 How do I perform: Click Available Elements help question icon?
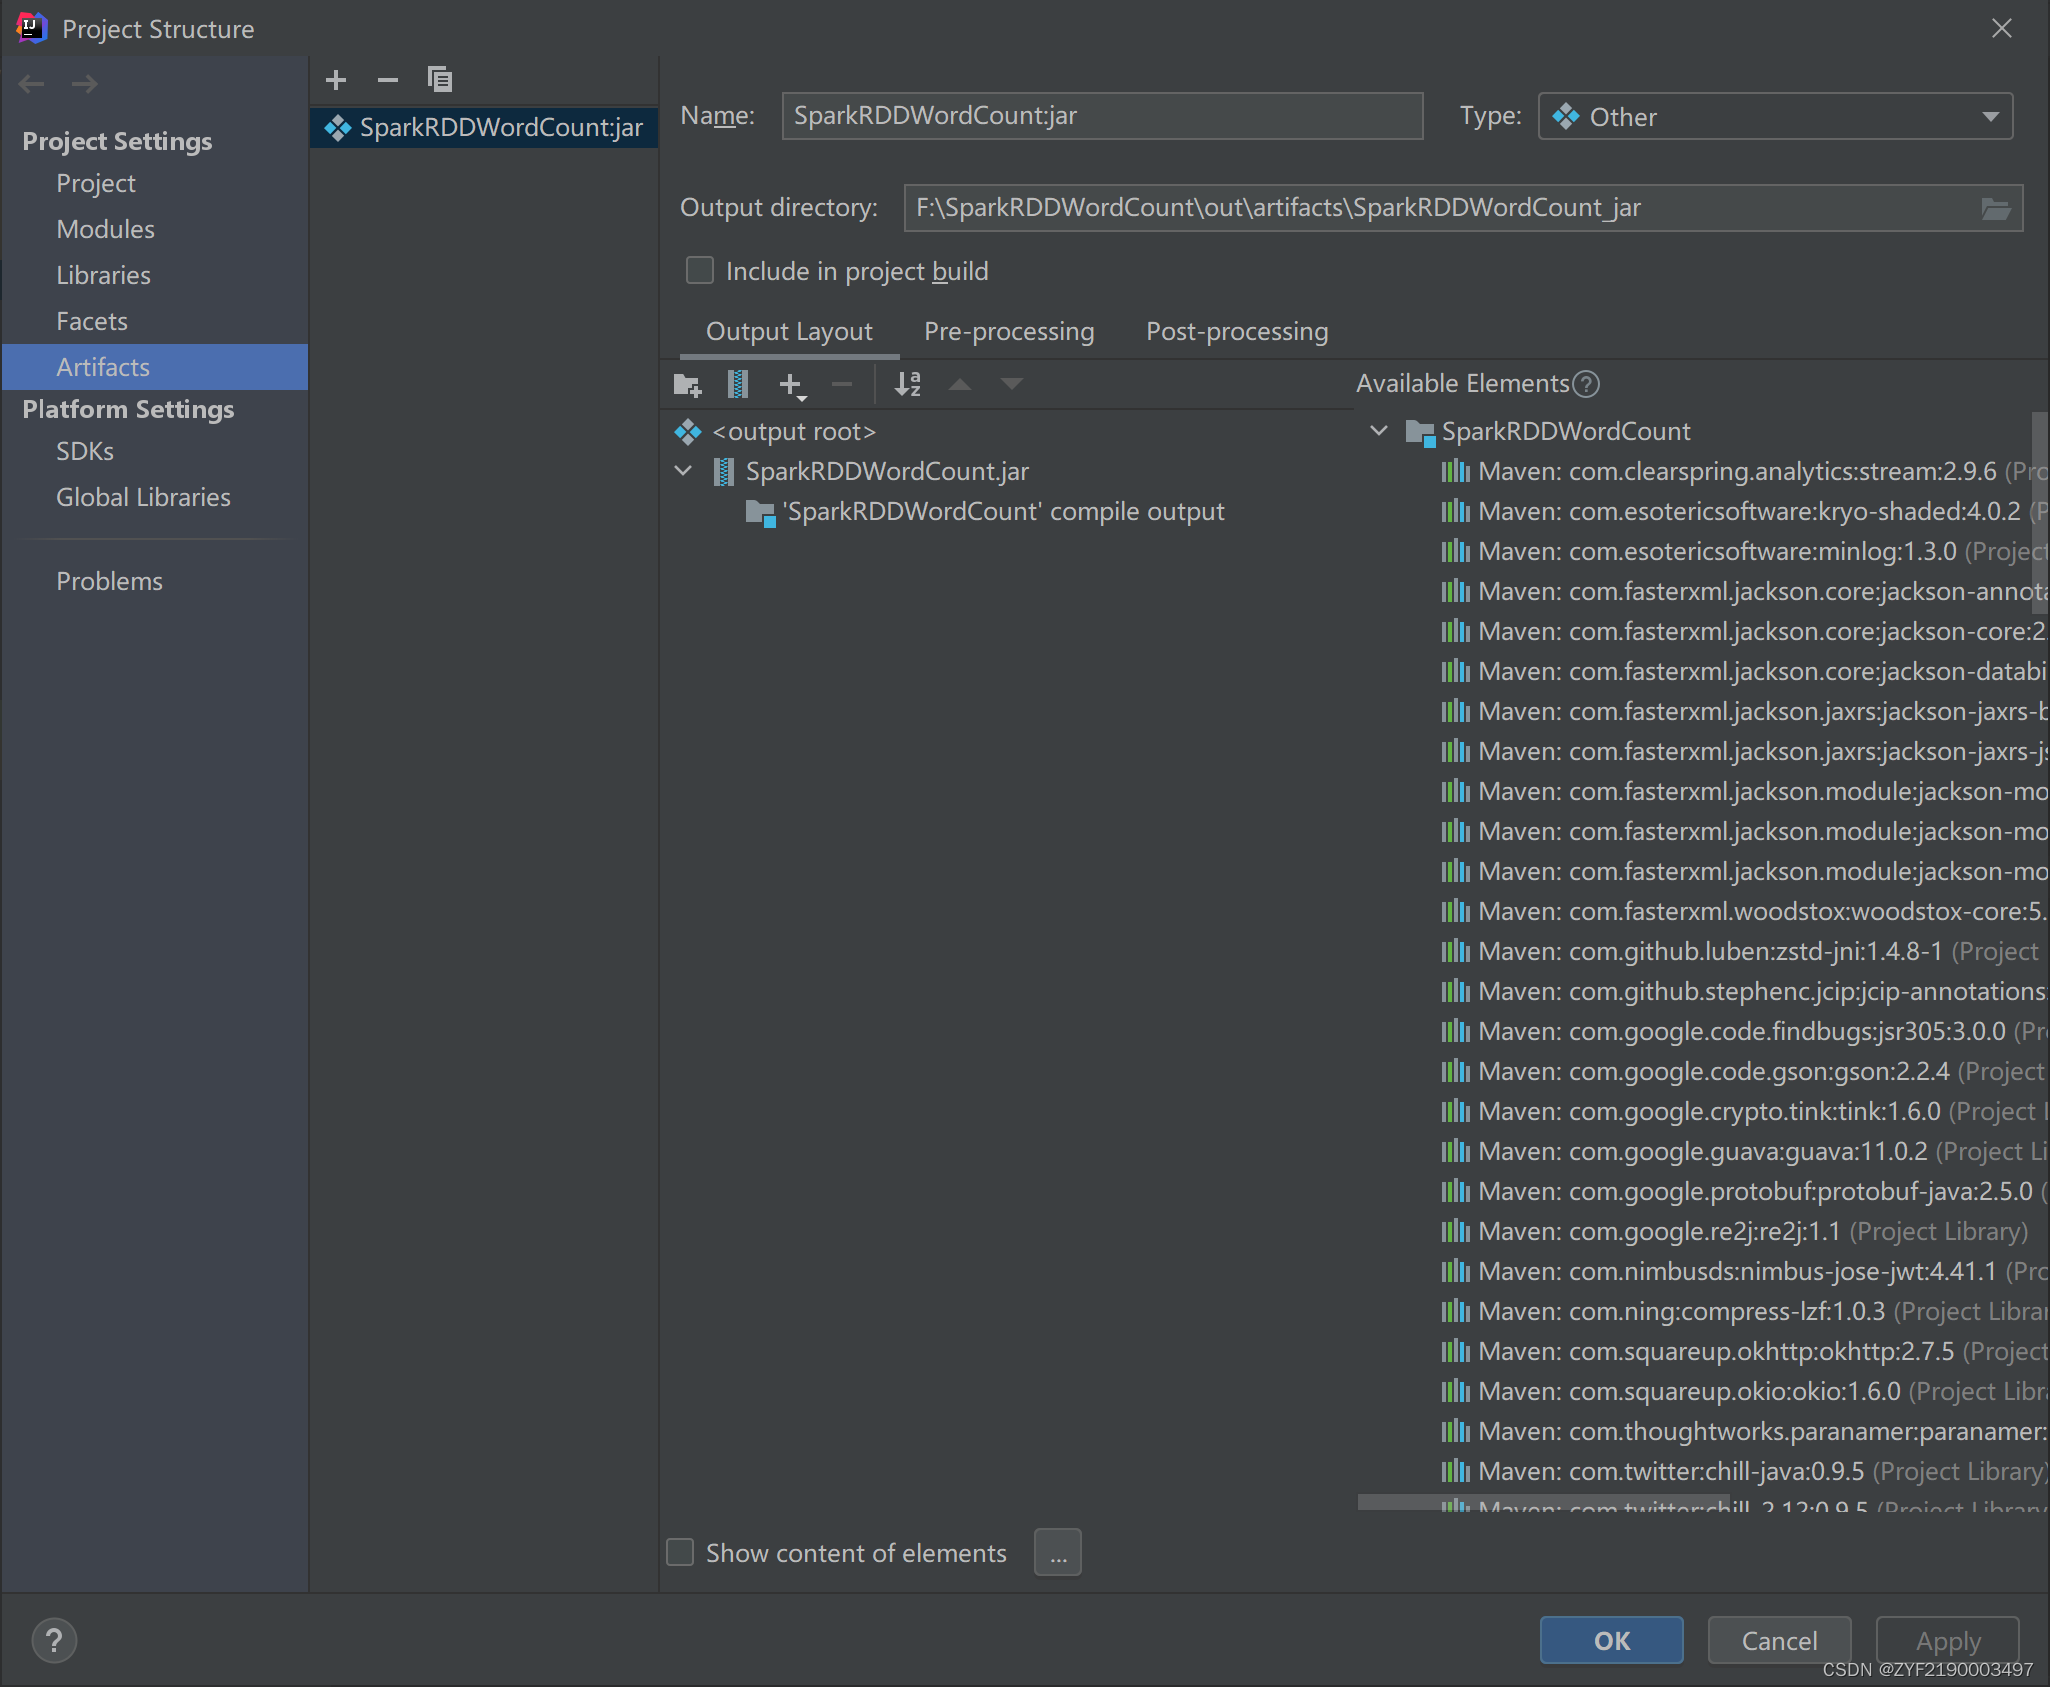(1586, 384)
